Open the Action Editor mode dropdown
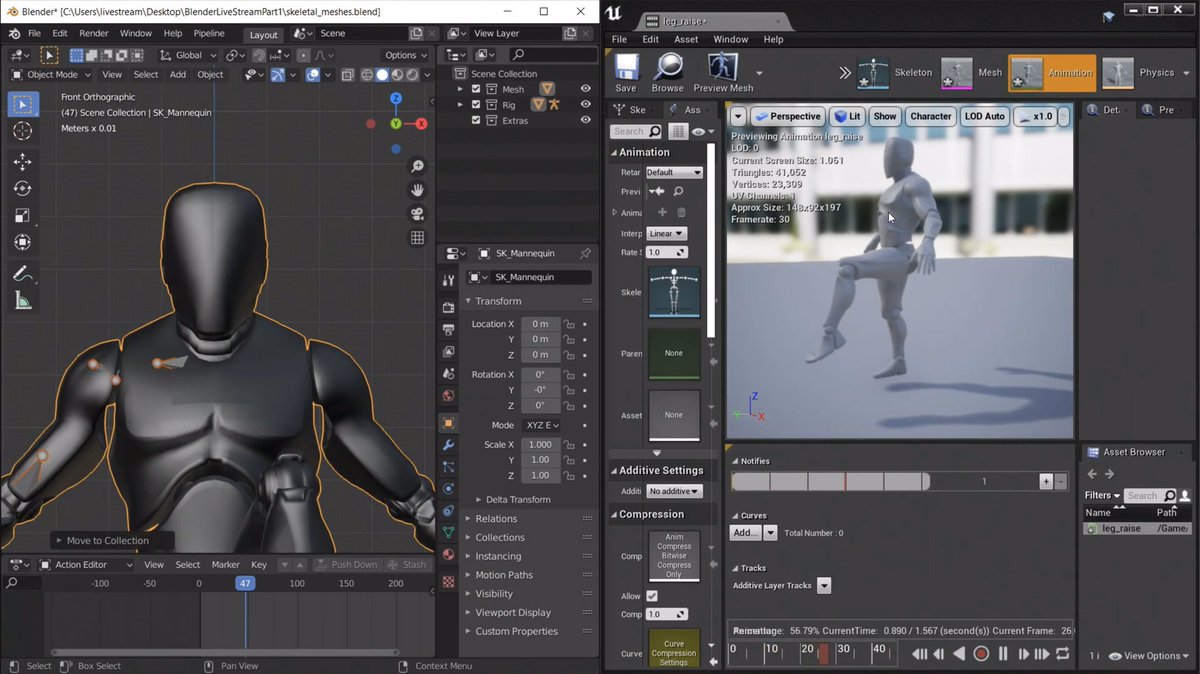Screen dimensions: 1200x674 (86, 564)
